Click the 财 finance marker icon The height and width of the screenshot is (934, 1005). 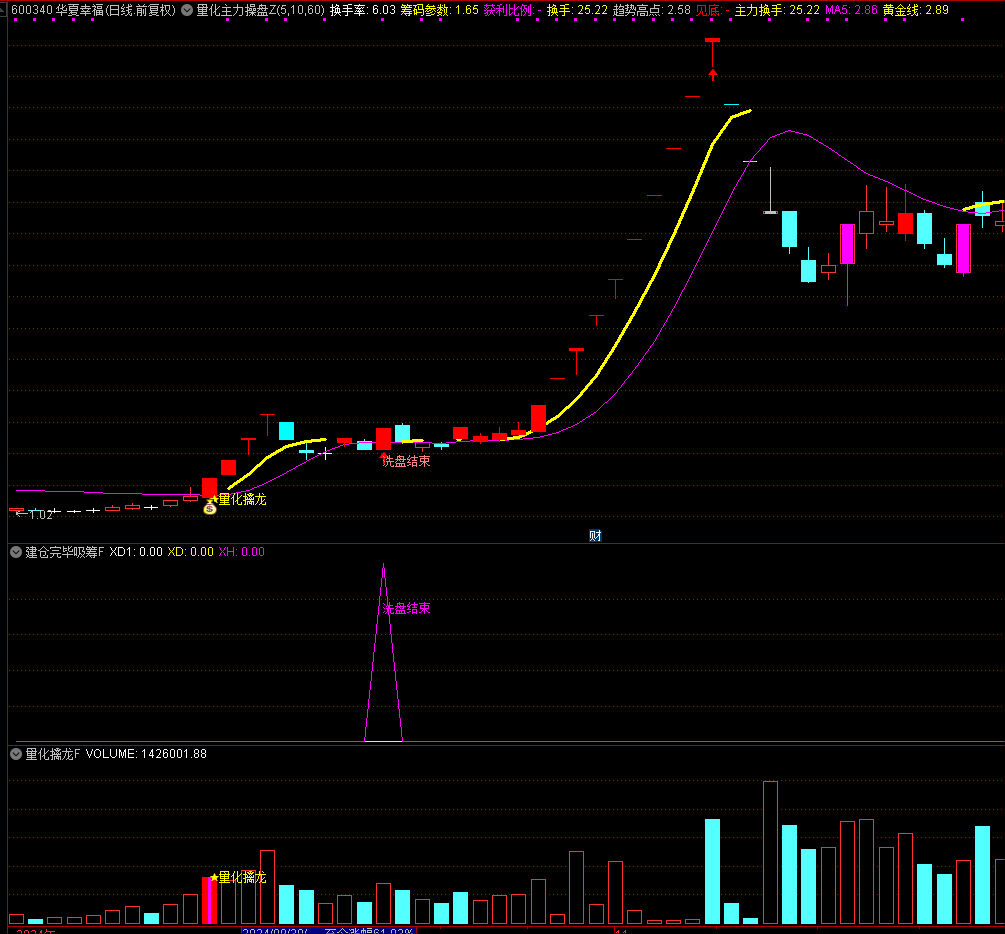point(595,535)
